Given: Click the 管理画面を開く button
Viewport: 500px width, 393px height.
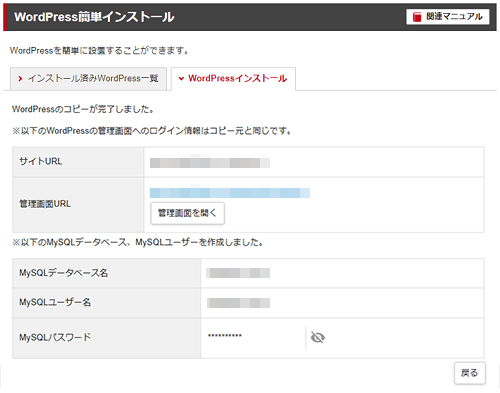Looking at the screenshot, I should tap(187, 213).
